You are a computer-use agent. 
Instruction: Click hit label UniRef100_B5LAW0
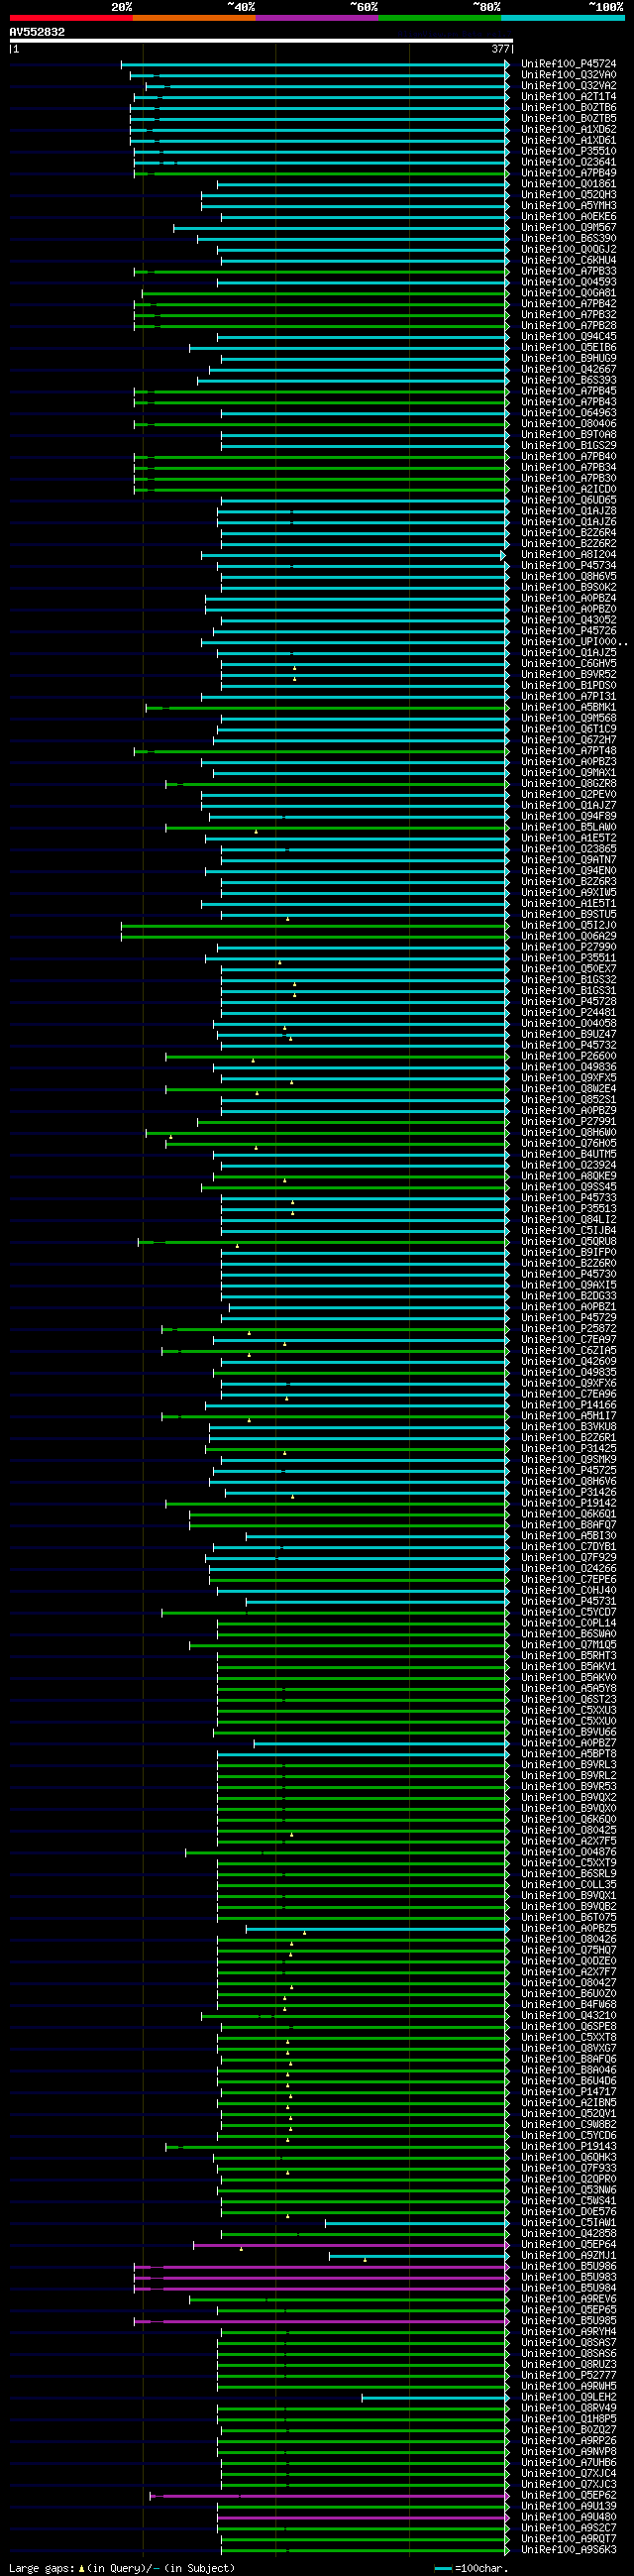[569, 827]
